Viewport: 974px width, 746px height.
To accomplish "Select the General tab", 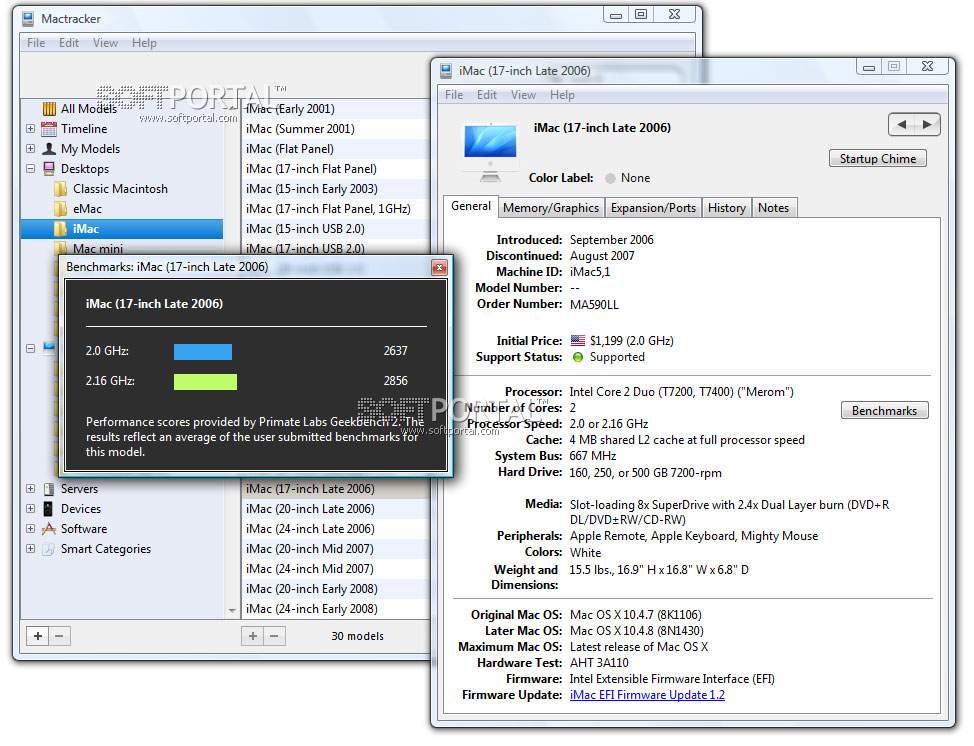I will (x=471, y=206).
